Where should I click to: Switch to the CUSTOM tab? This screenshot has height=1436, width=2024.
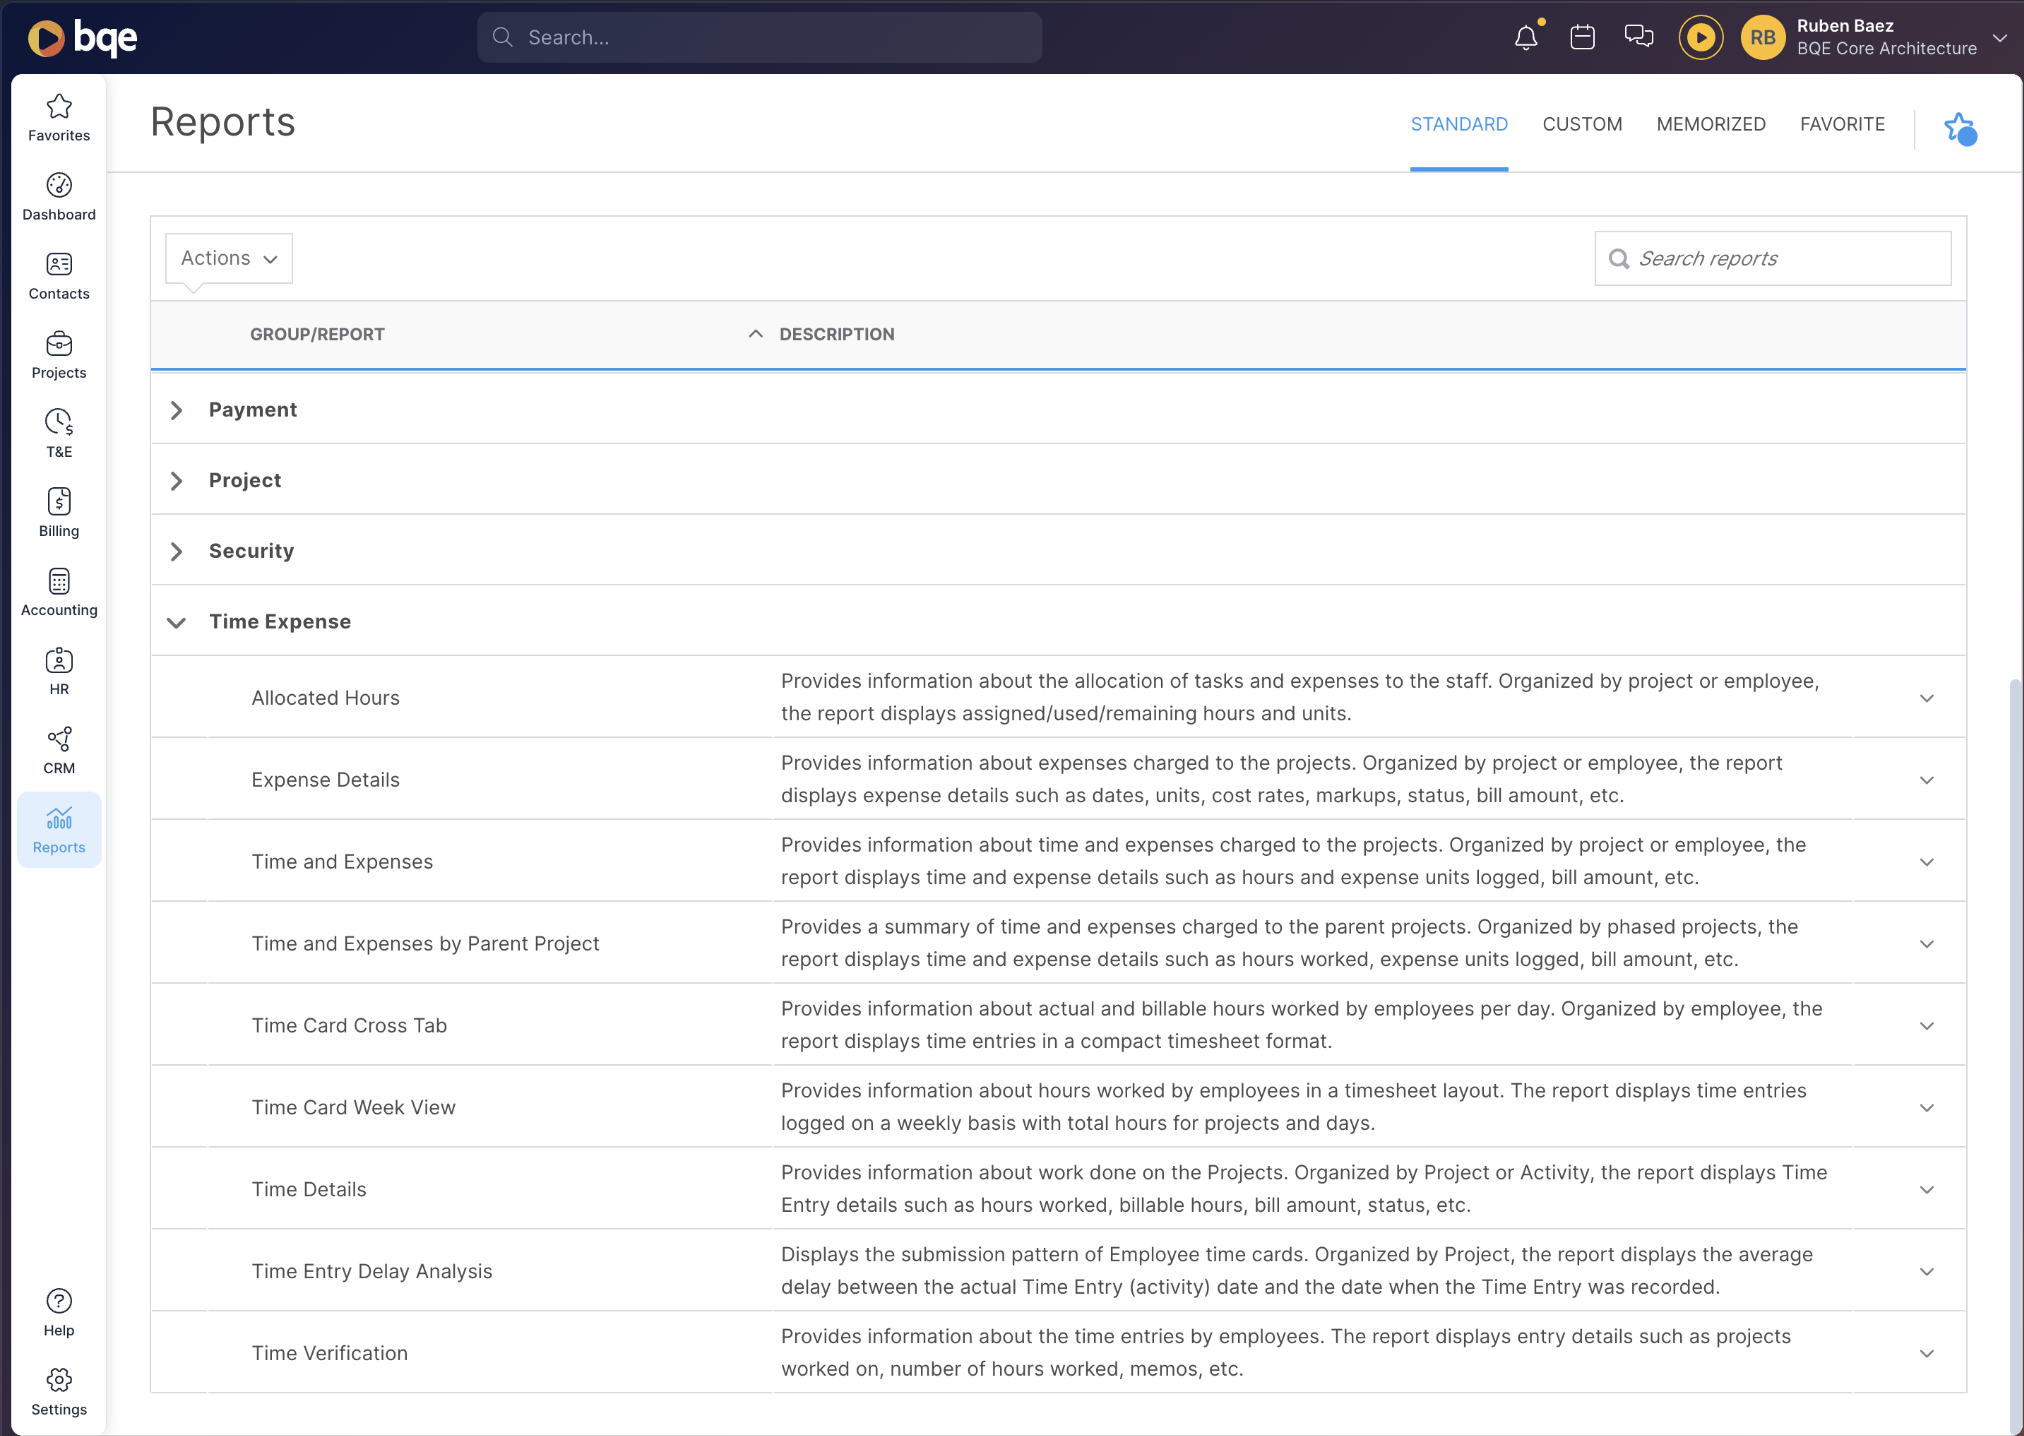click(x=1582, y=124)
